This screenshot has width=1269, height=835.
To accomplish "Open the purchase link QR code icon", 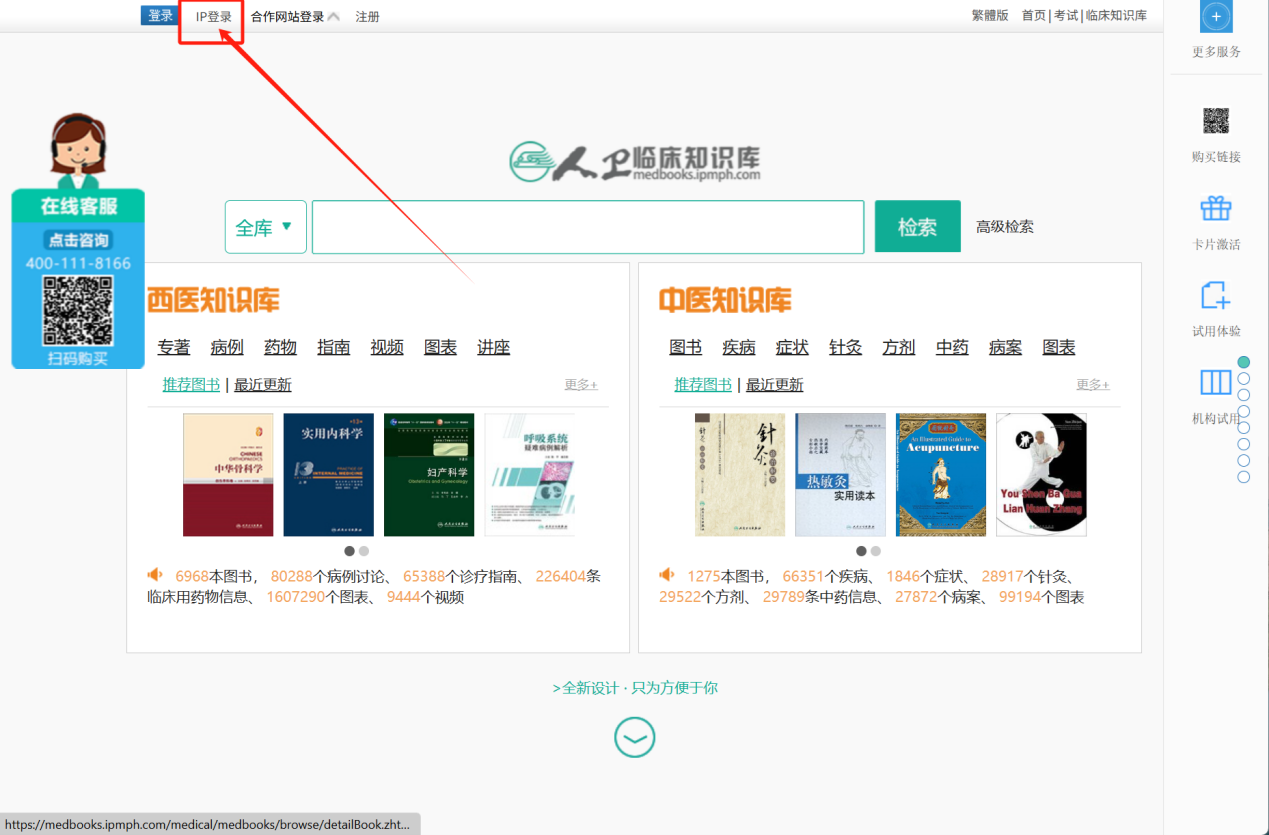I will 1216,121.
